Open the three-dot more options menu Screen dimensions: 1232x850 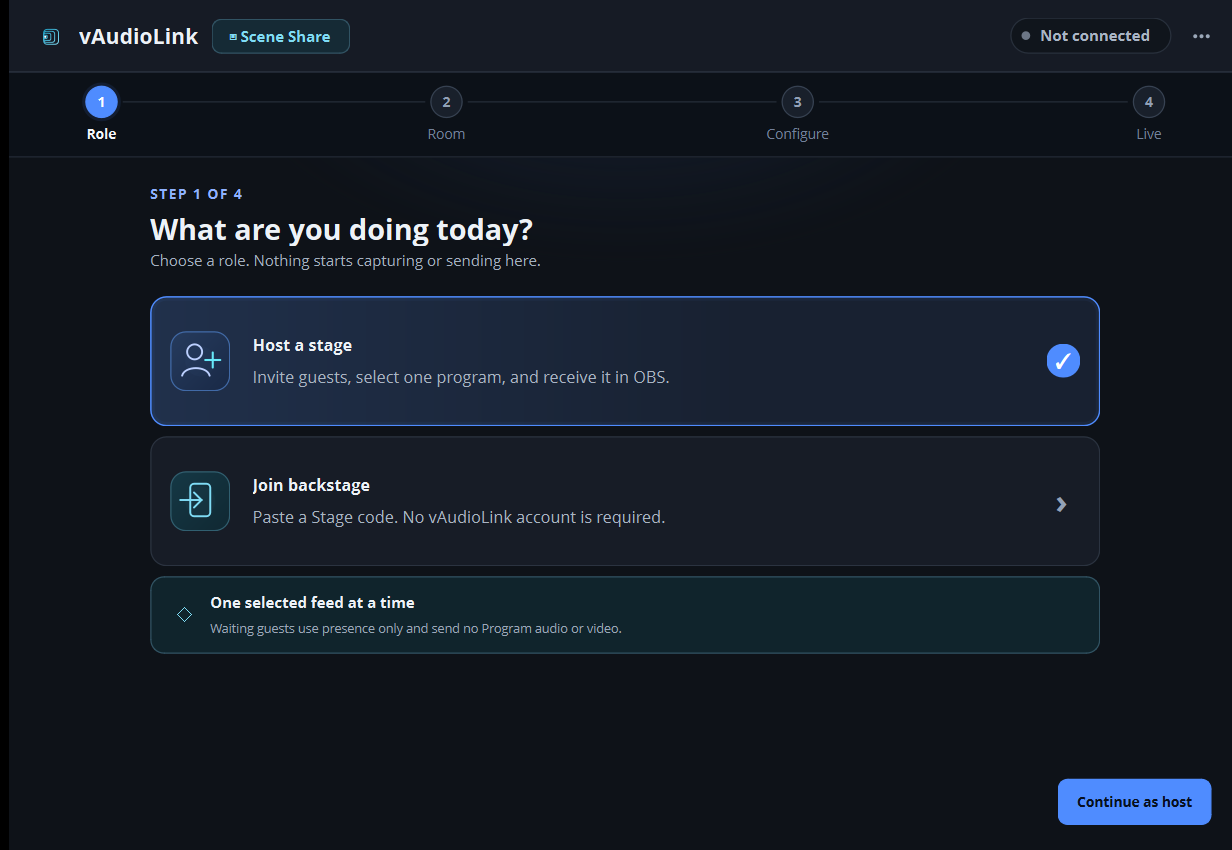[x=1201, y=36]
